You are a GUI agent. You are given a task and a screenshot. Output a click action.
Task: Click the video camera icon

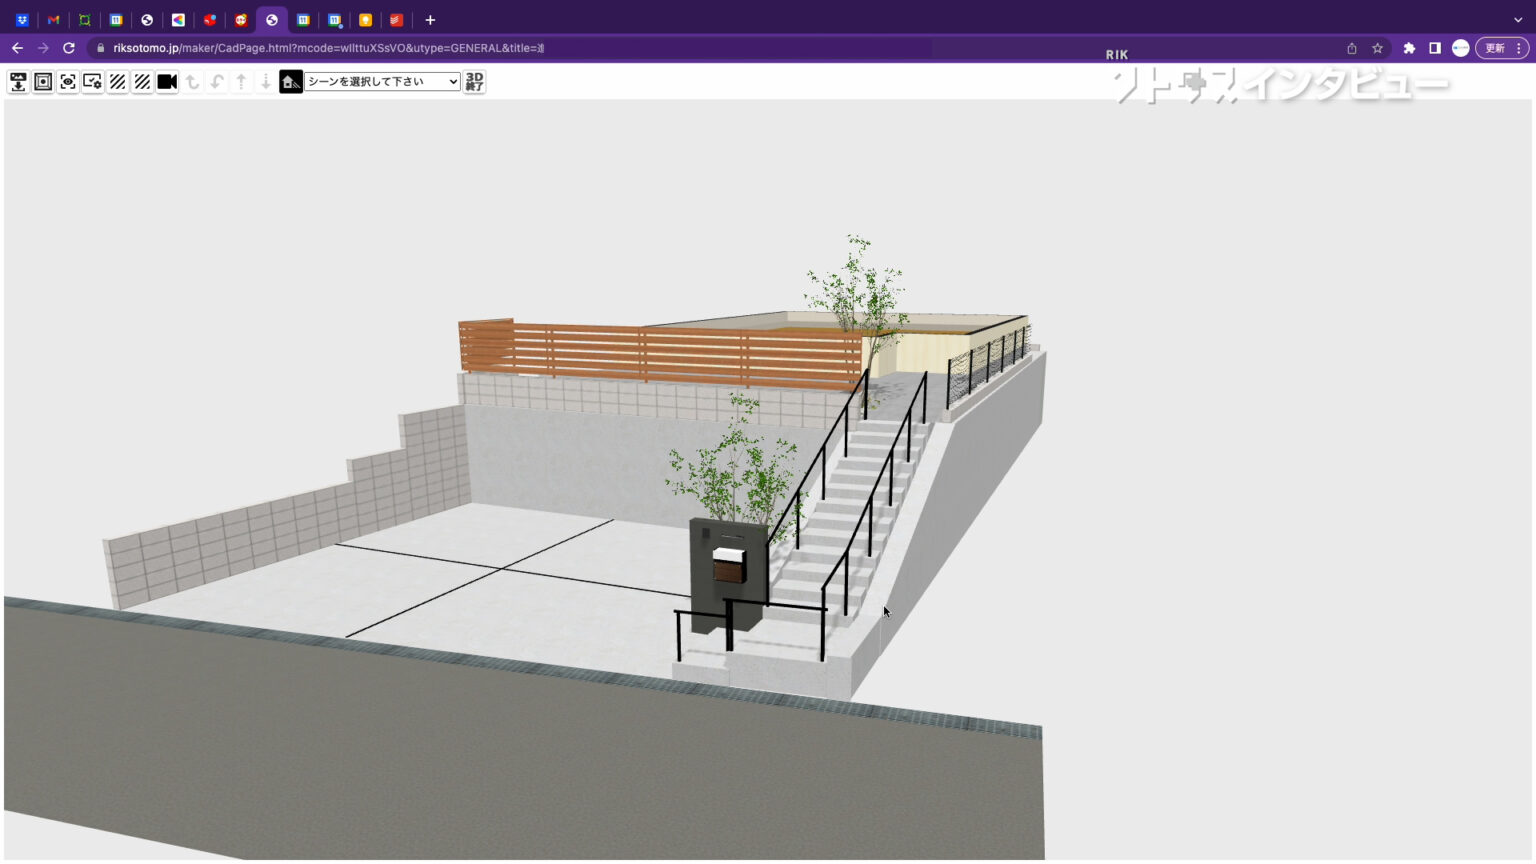pos(167,82)
